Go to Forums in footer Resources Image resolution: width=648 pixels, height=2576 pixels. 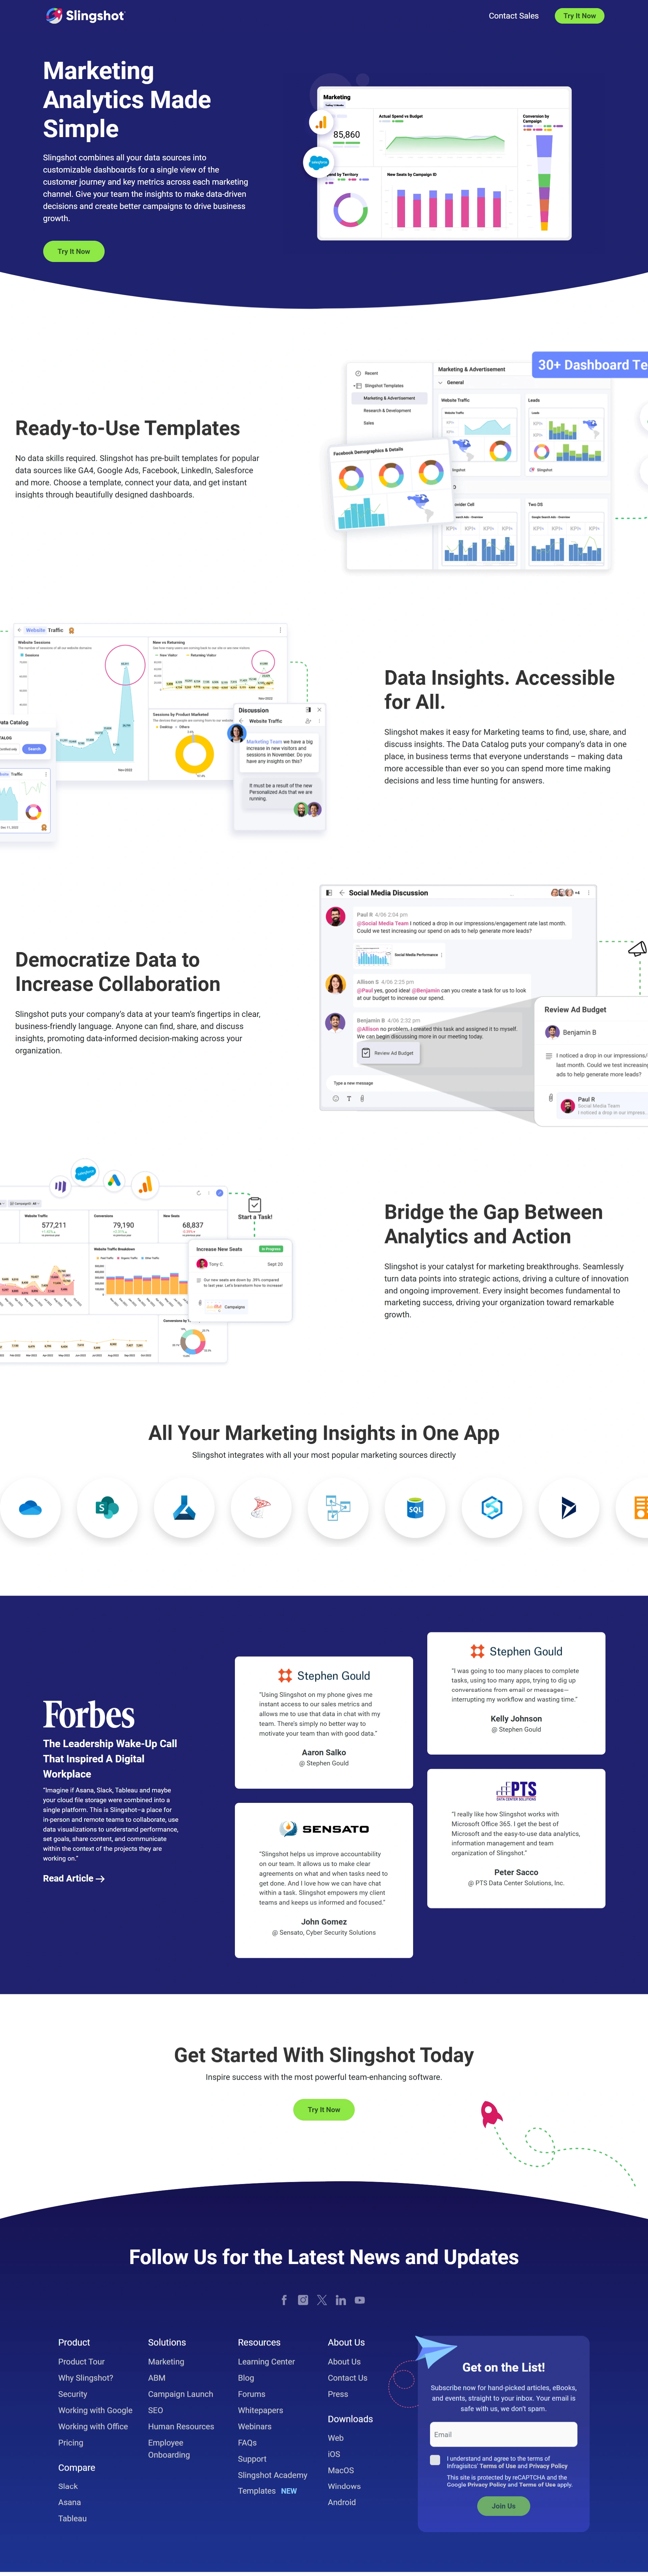coord(252,2394)
